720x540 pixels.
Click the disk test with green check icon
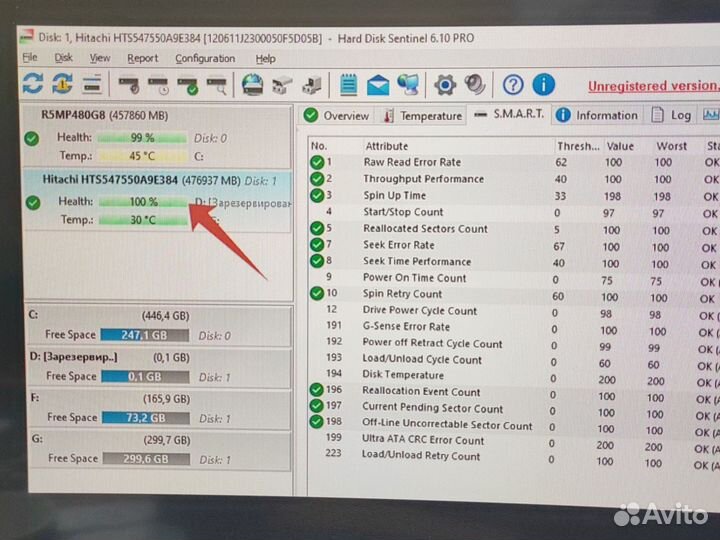pos(188,85)
